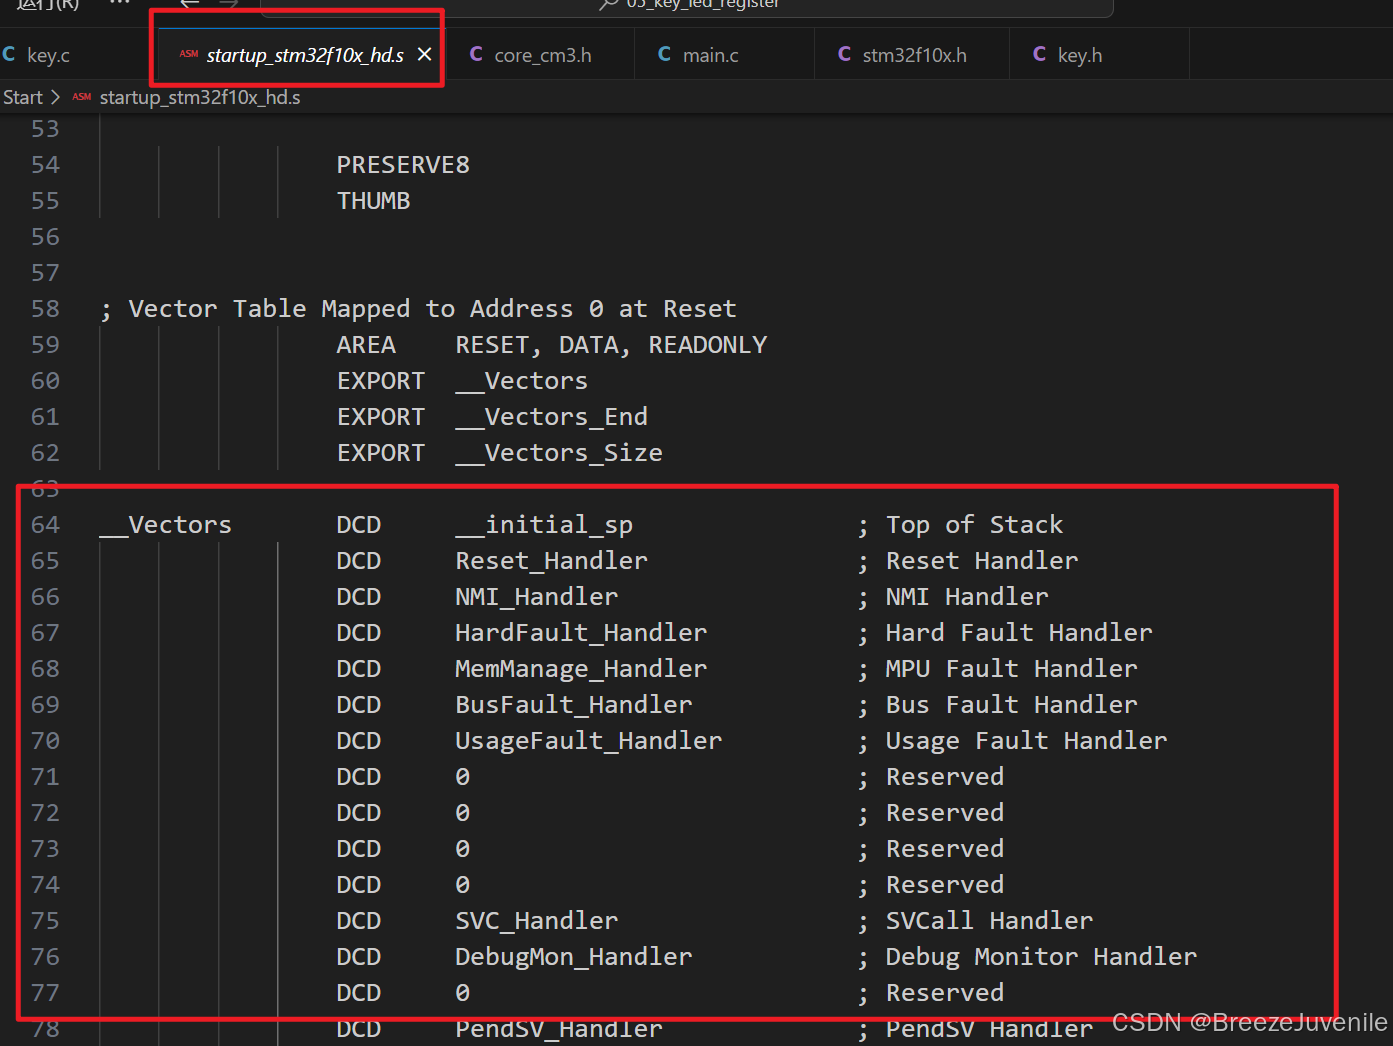1393x1046 pixels.
Task: Click the ASM icon on startup file tab
Action: [x=189, y=54]
